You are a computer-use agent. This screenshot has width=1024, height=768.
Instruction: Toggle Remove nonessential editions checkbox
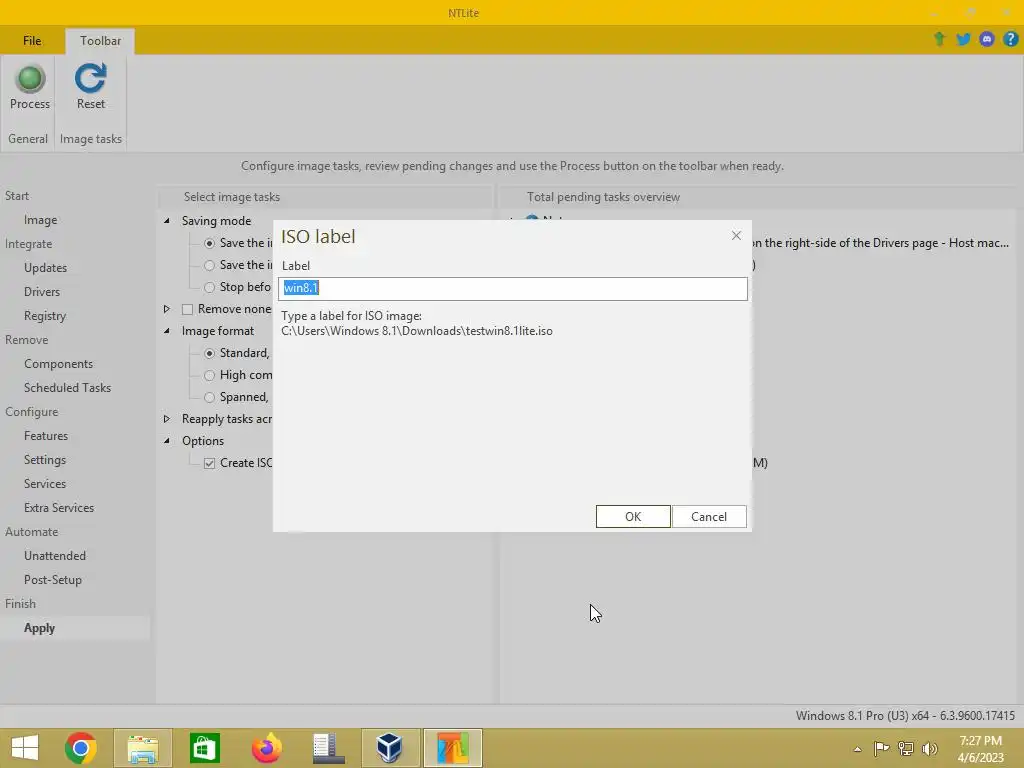click(x=187, y=309)
